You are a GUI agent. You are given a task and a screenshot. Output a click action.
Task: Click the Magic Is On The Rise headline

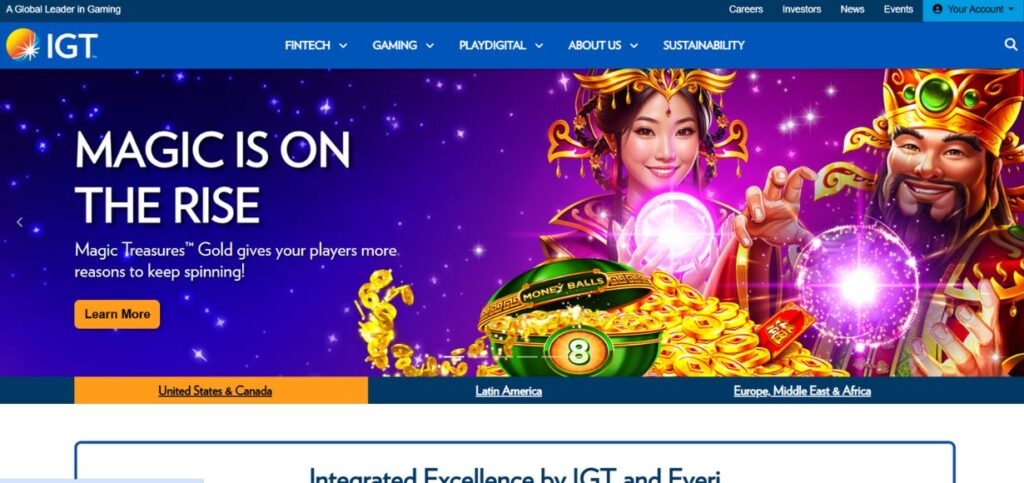212,177
